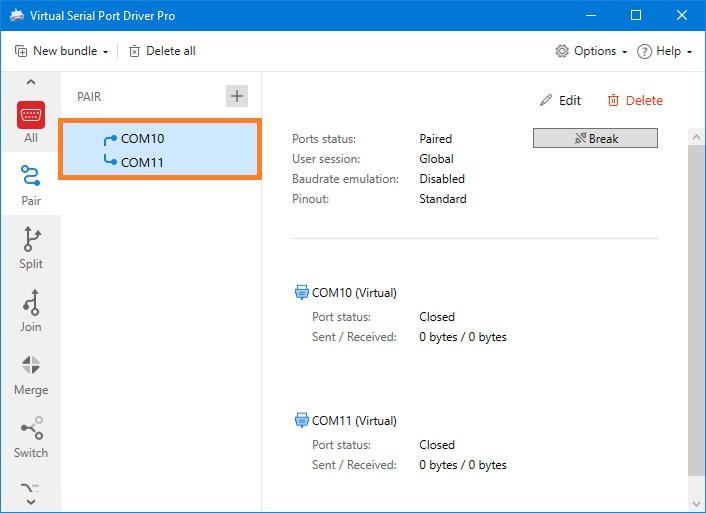Close the Virtual Serial Port Driver window
This screenshot has height=513, width=706.
682,15
